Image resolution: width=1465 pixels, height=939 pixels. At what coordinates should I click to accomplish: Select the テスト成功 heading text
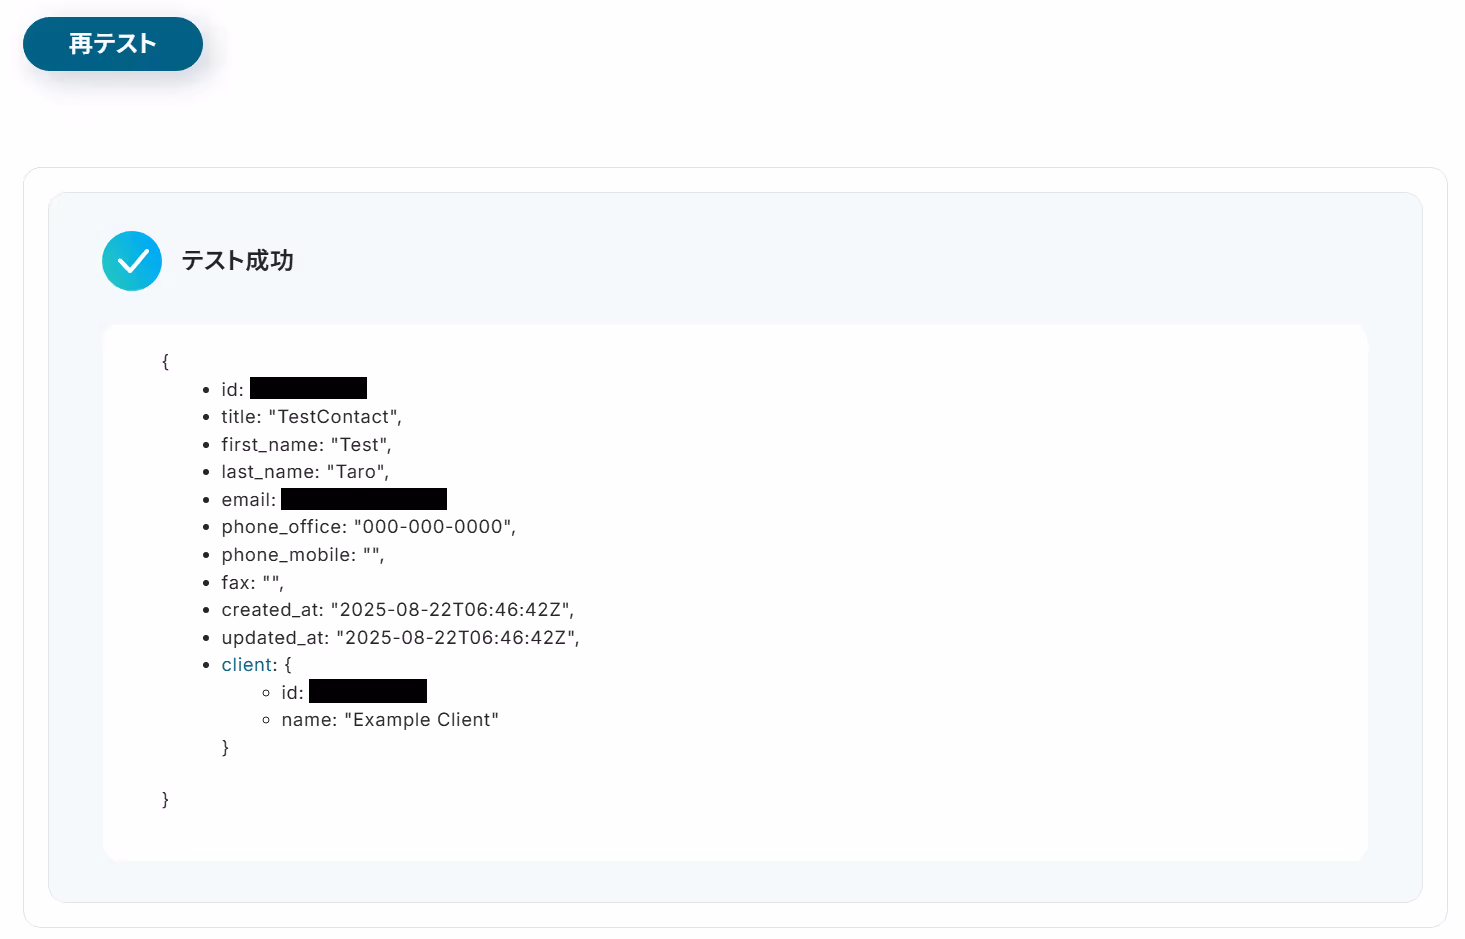[238, 261]
